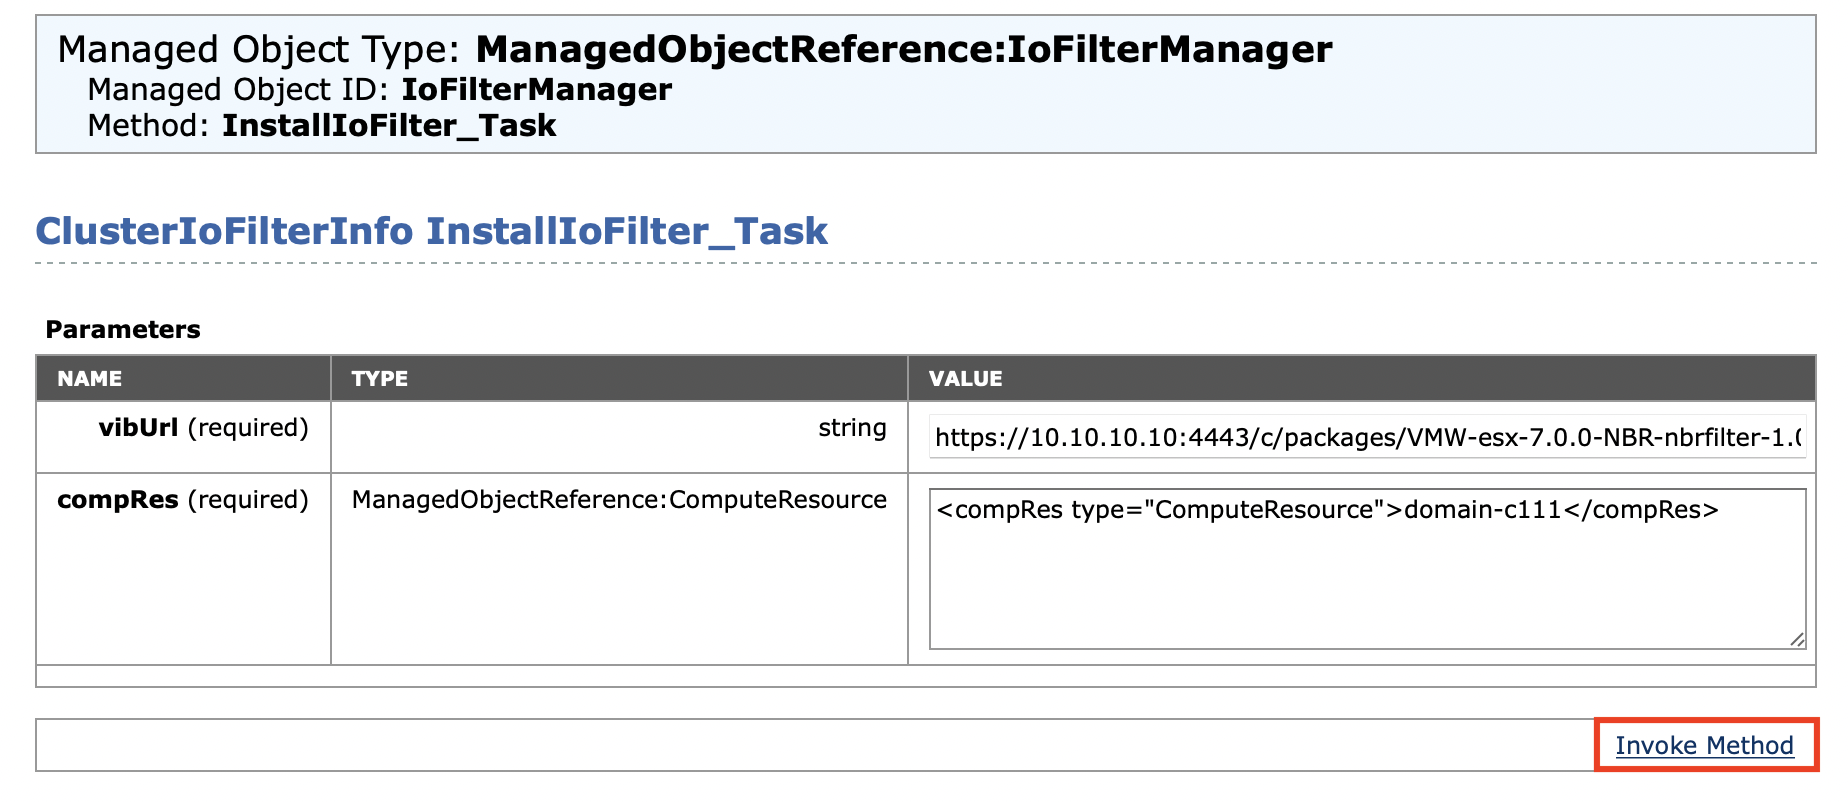This screenshot has width=1848, height=802.
Task: Click the Parameters section label
Action: [x=123, y=330]
